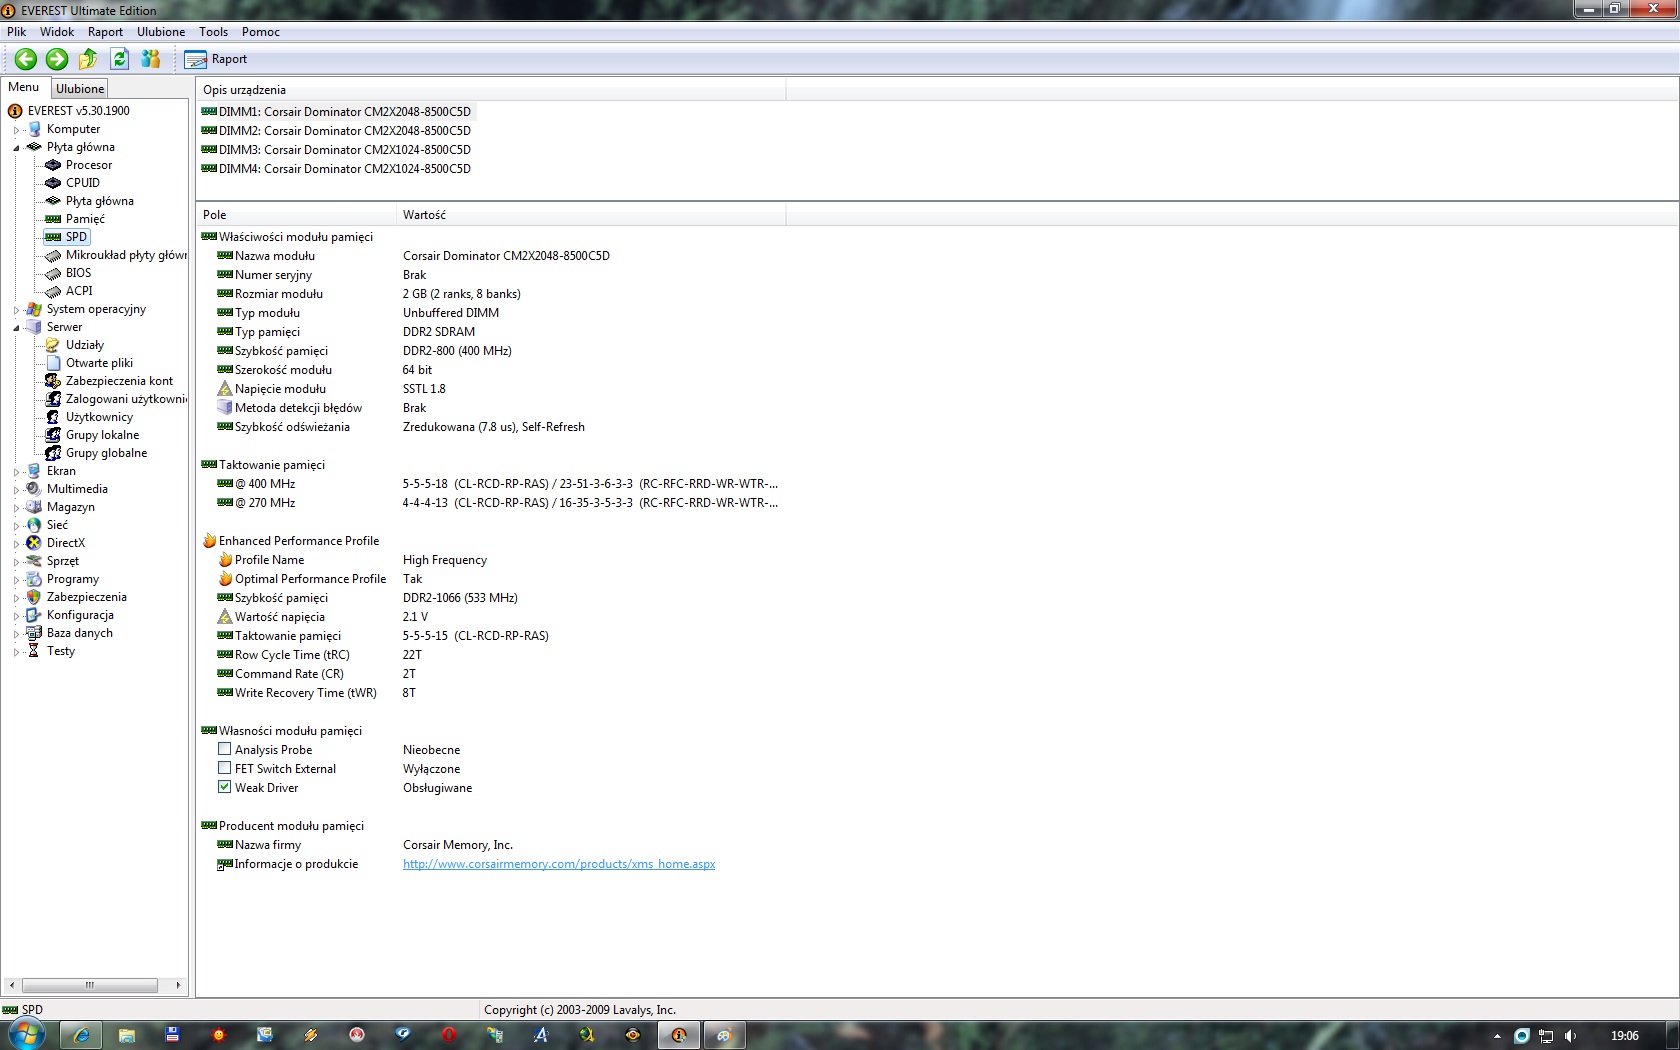Image resolution: width=1680 pixels, height=1050 pixels.
Task: Click the volume speaker tray icon
Action: coord(1570,1036)
